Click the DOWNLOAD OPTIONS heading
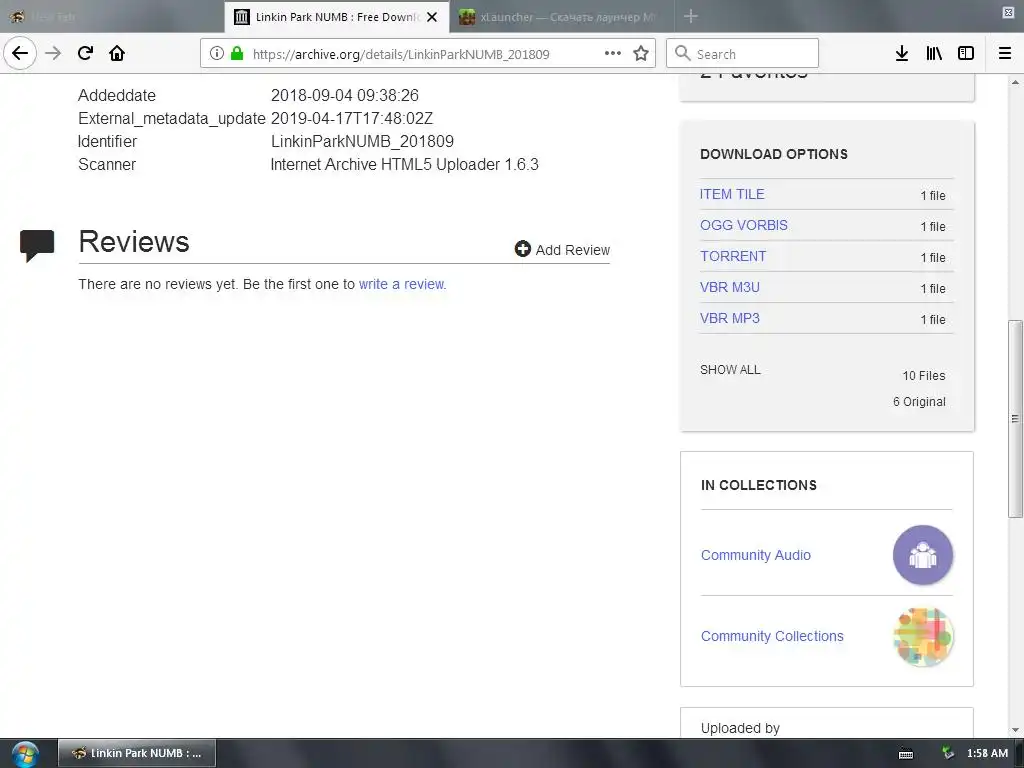 (774, 154)
